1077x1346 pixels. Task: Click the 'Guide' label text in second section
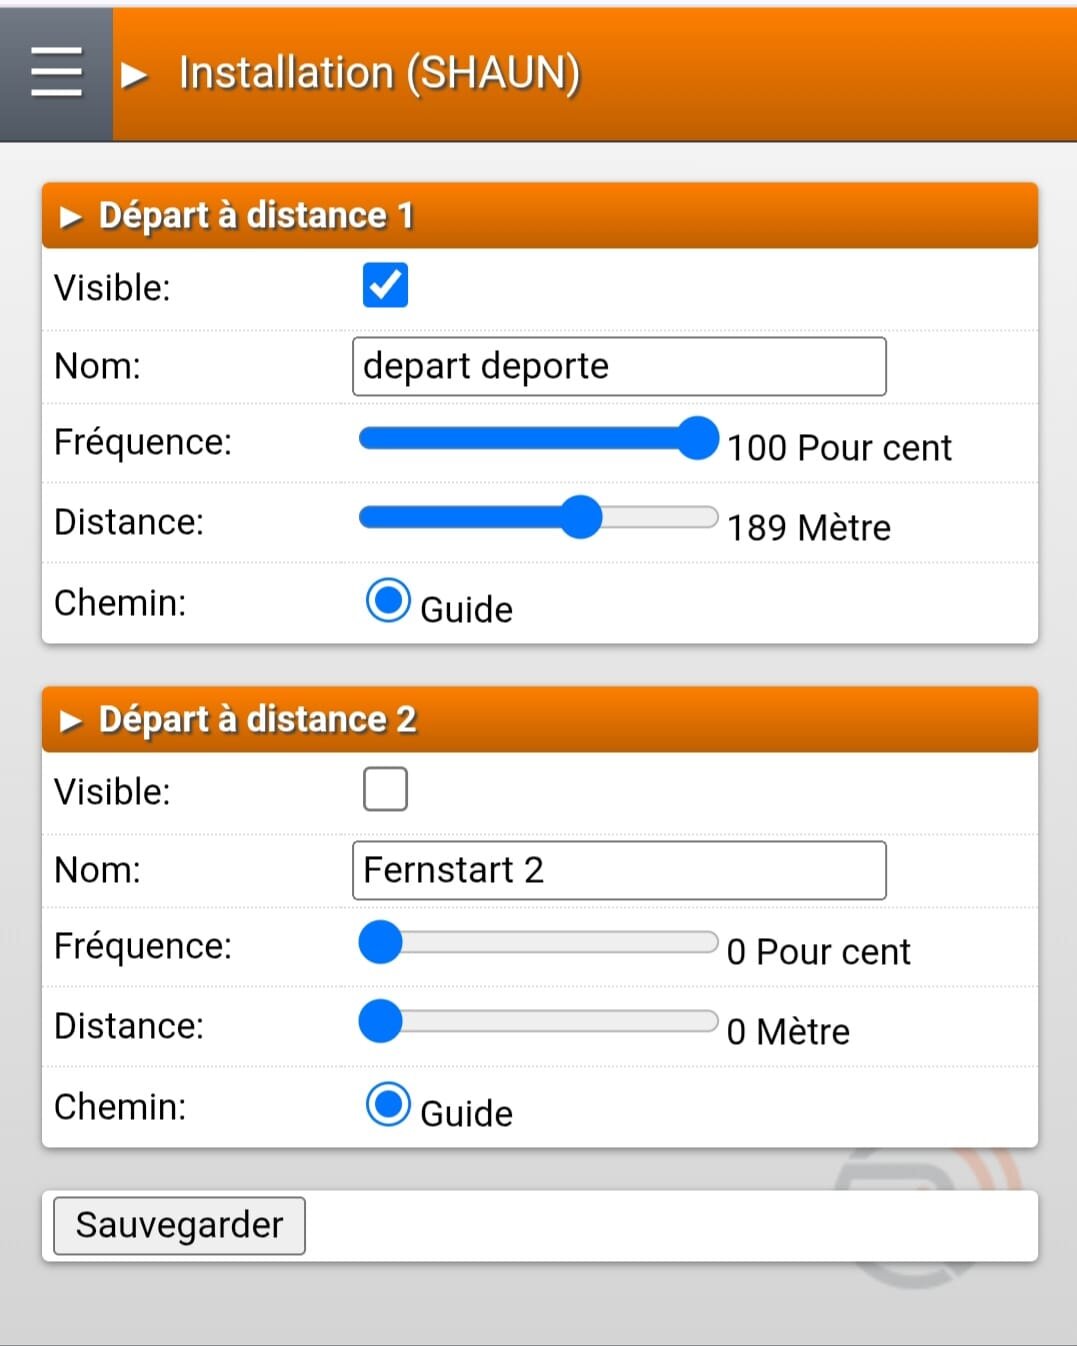pos(466,1113)
